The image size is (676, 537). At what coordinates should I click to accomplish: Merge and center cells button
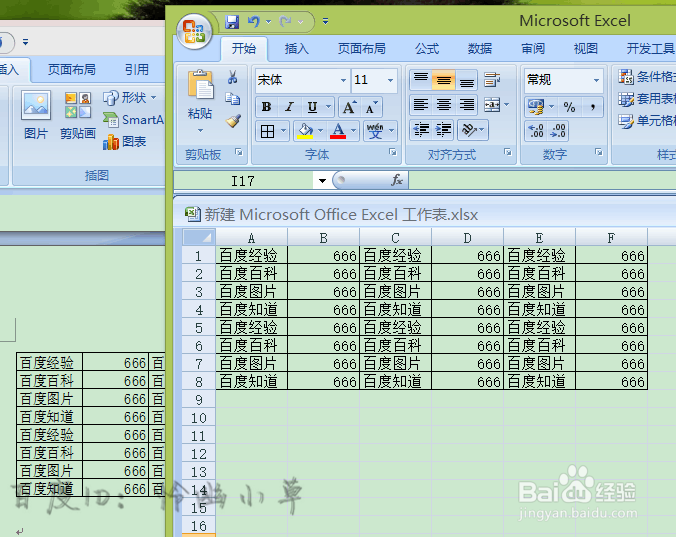pos(491,105)
